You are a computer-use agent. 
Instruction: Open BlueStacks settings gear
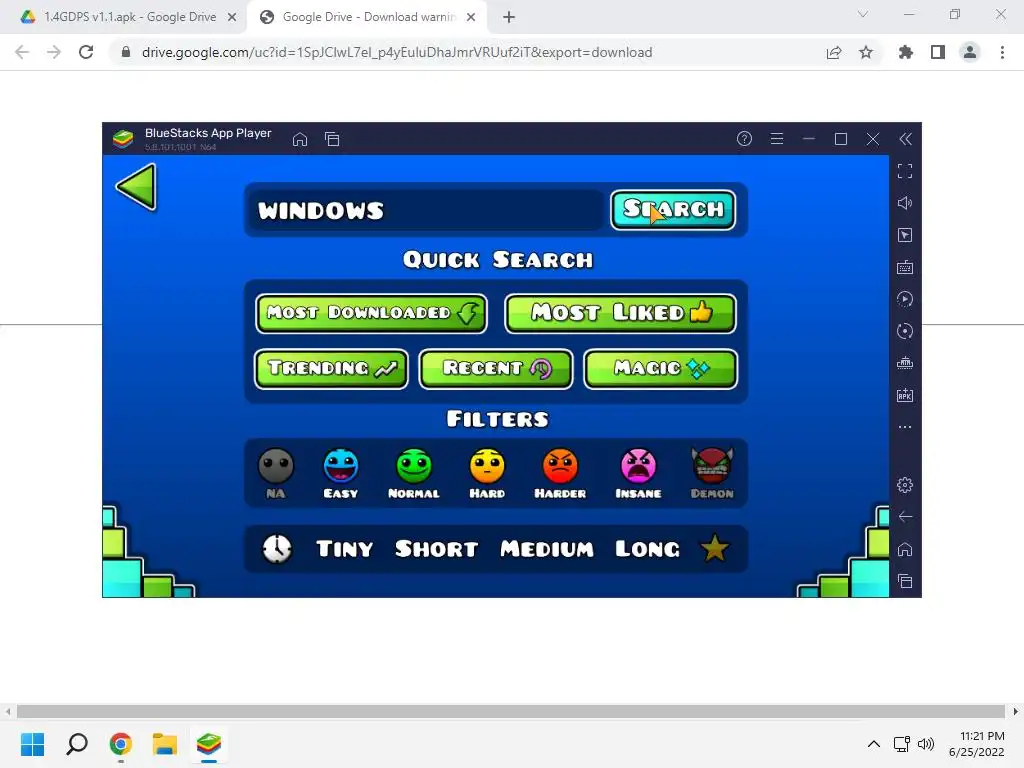(905, 485)
